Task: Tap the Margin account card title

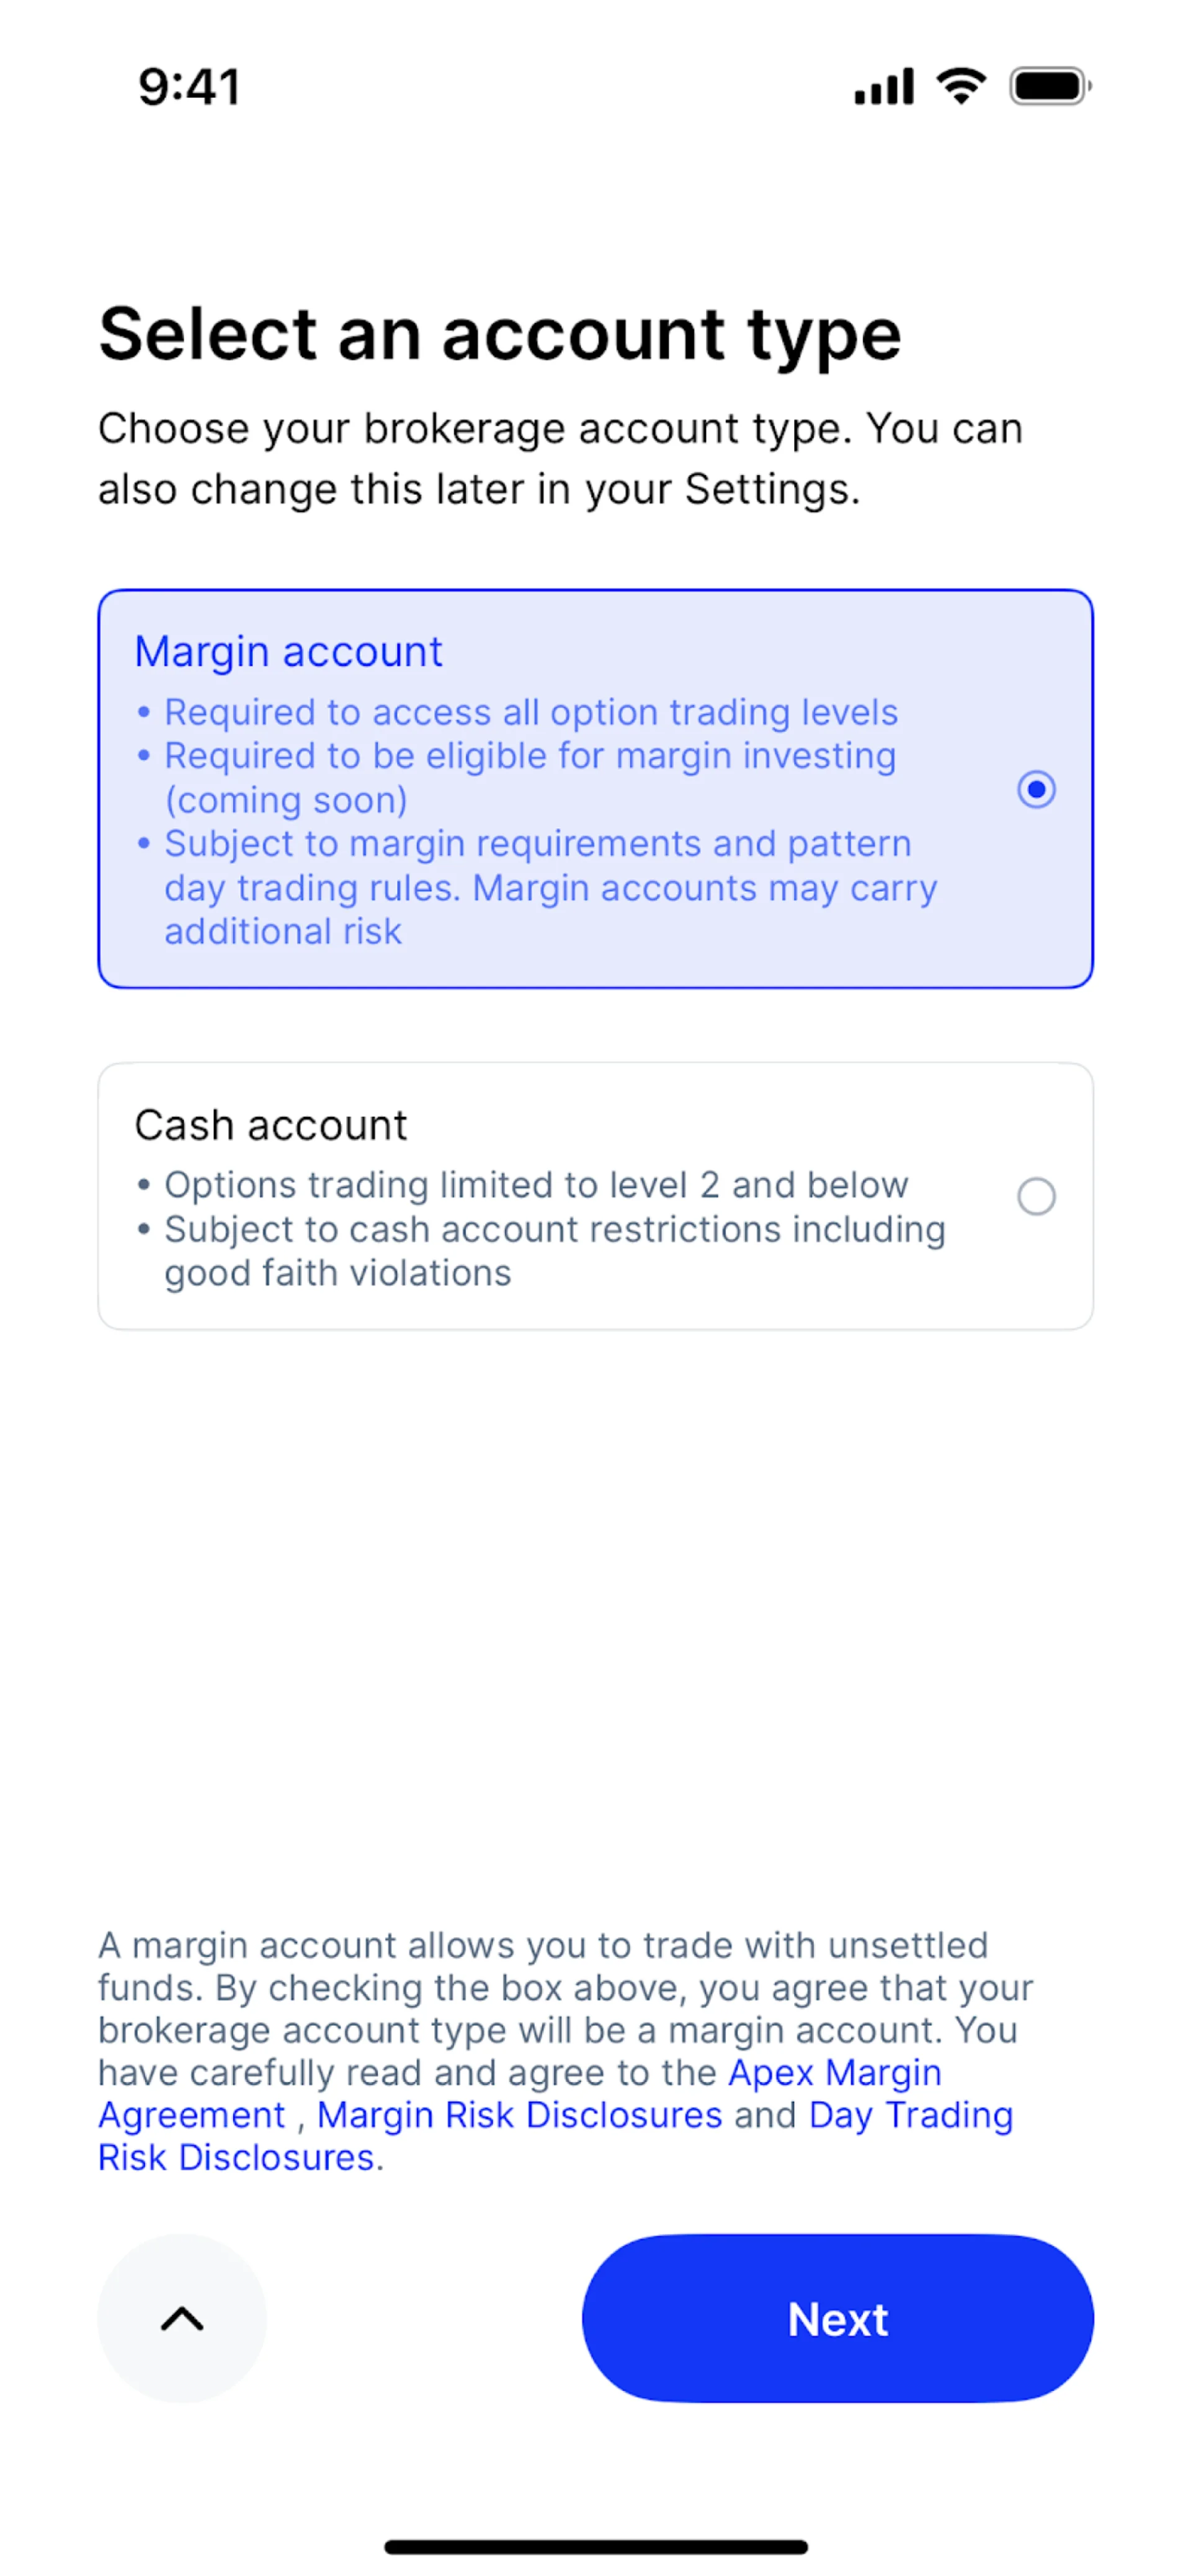Action: tap(288, 651)
